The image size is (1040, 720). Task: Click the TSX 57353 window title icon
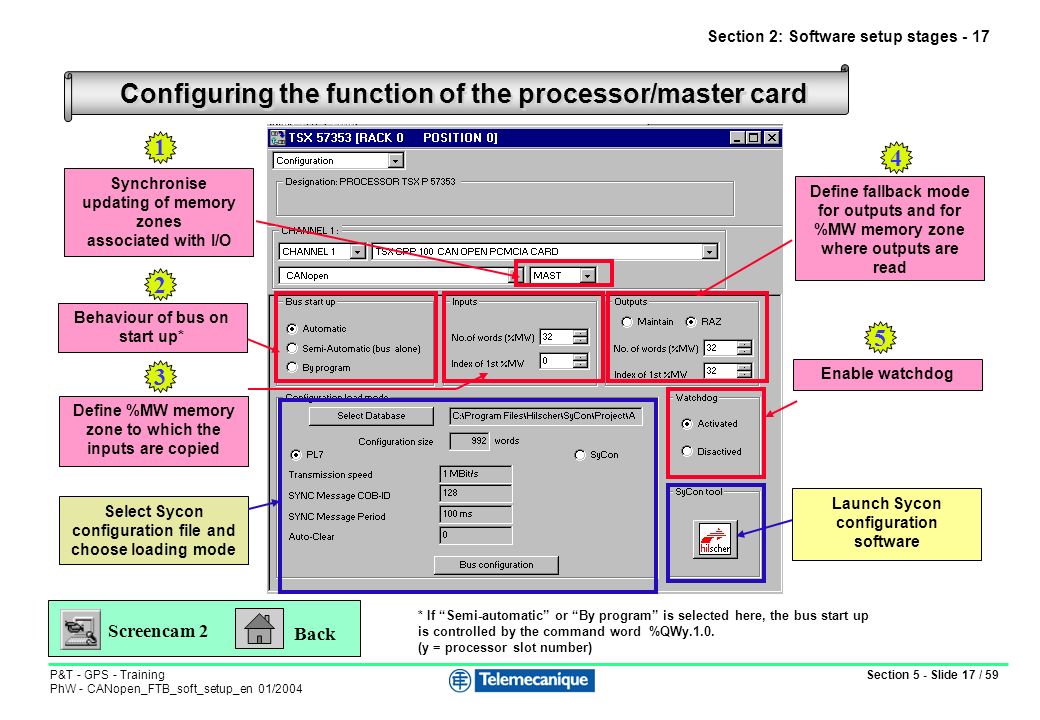pyautogui.click(x=277, y=138)
